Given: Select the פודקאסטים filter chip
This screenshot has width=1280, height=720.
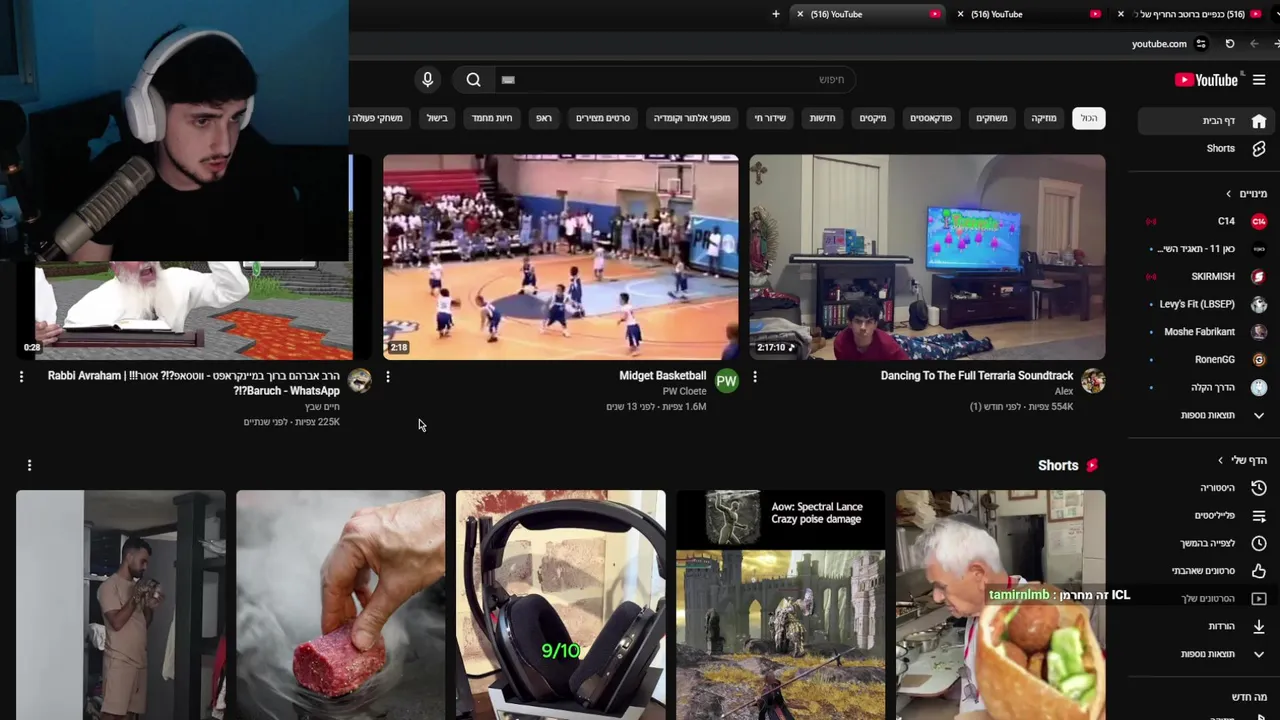Looking at the screenshot, I should coord(931,118).
